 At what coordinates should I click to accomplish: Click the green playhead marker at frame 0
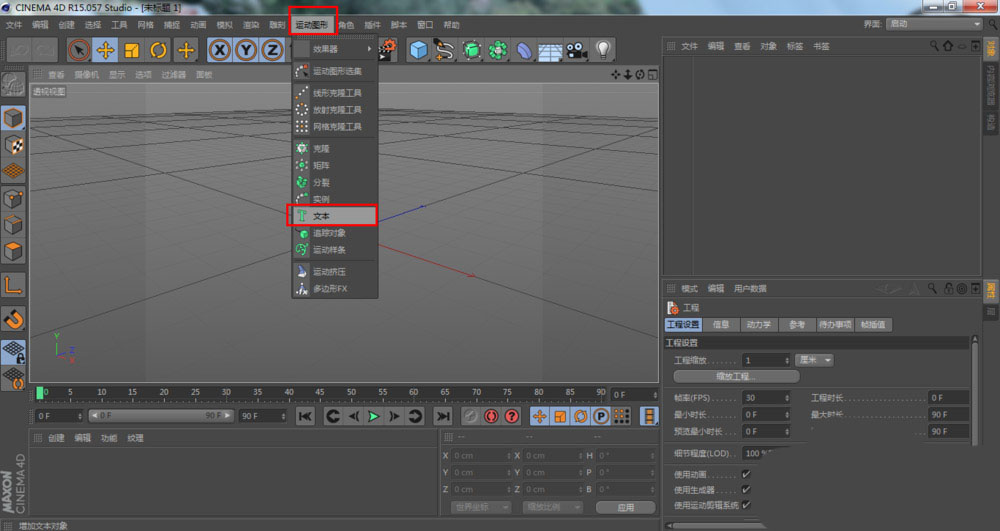[40, 393]
